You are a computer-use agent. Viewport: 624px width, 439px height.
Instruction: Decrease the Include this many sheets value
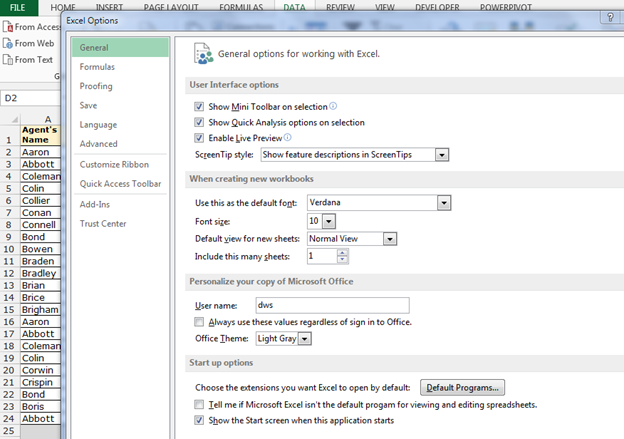(x=343, y=259)
